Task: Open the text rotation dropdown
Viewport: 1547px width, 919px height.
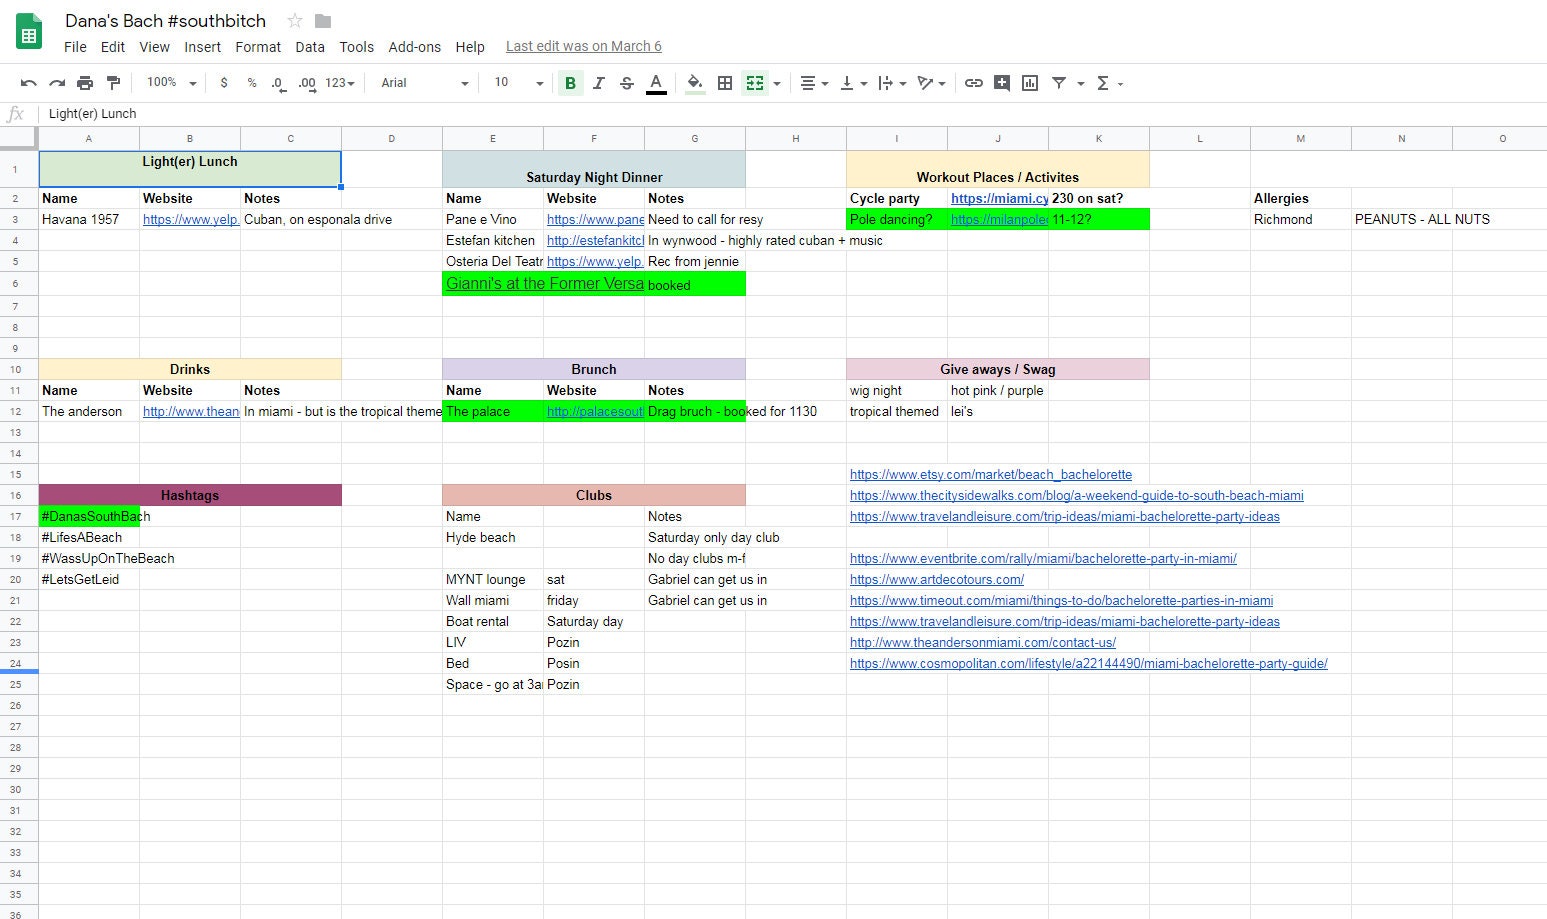Action: pos(931,83)
